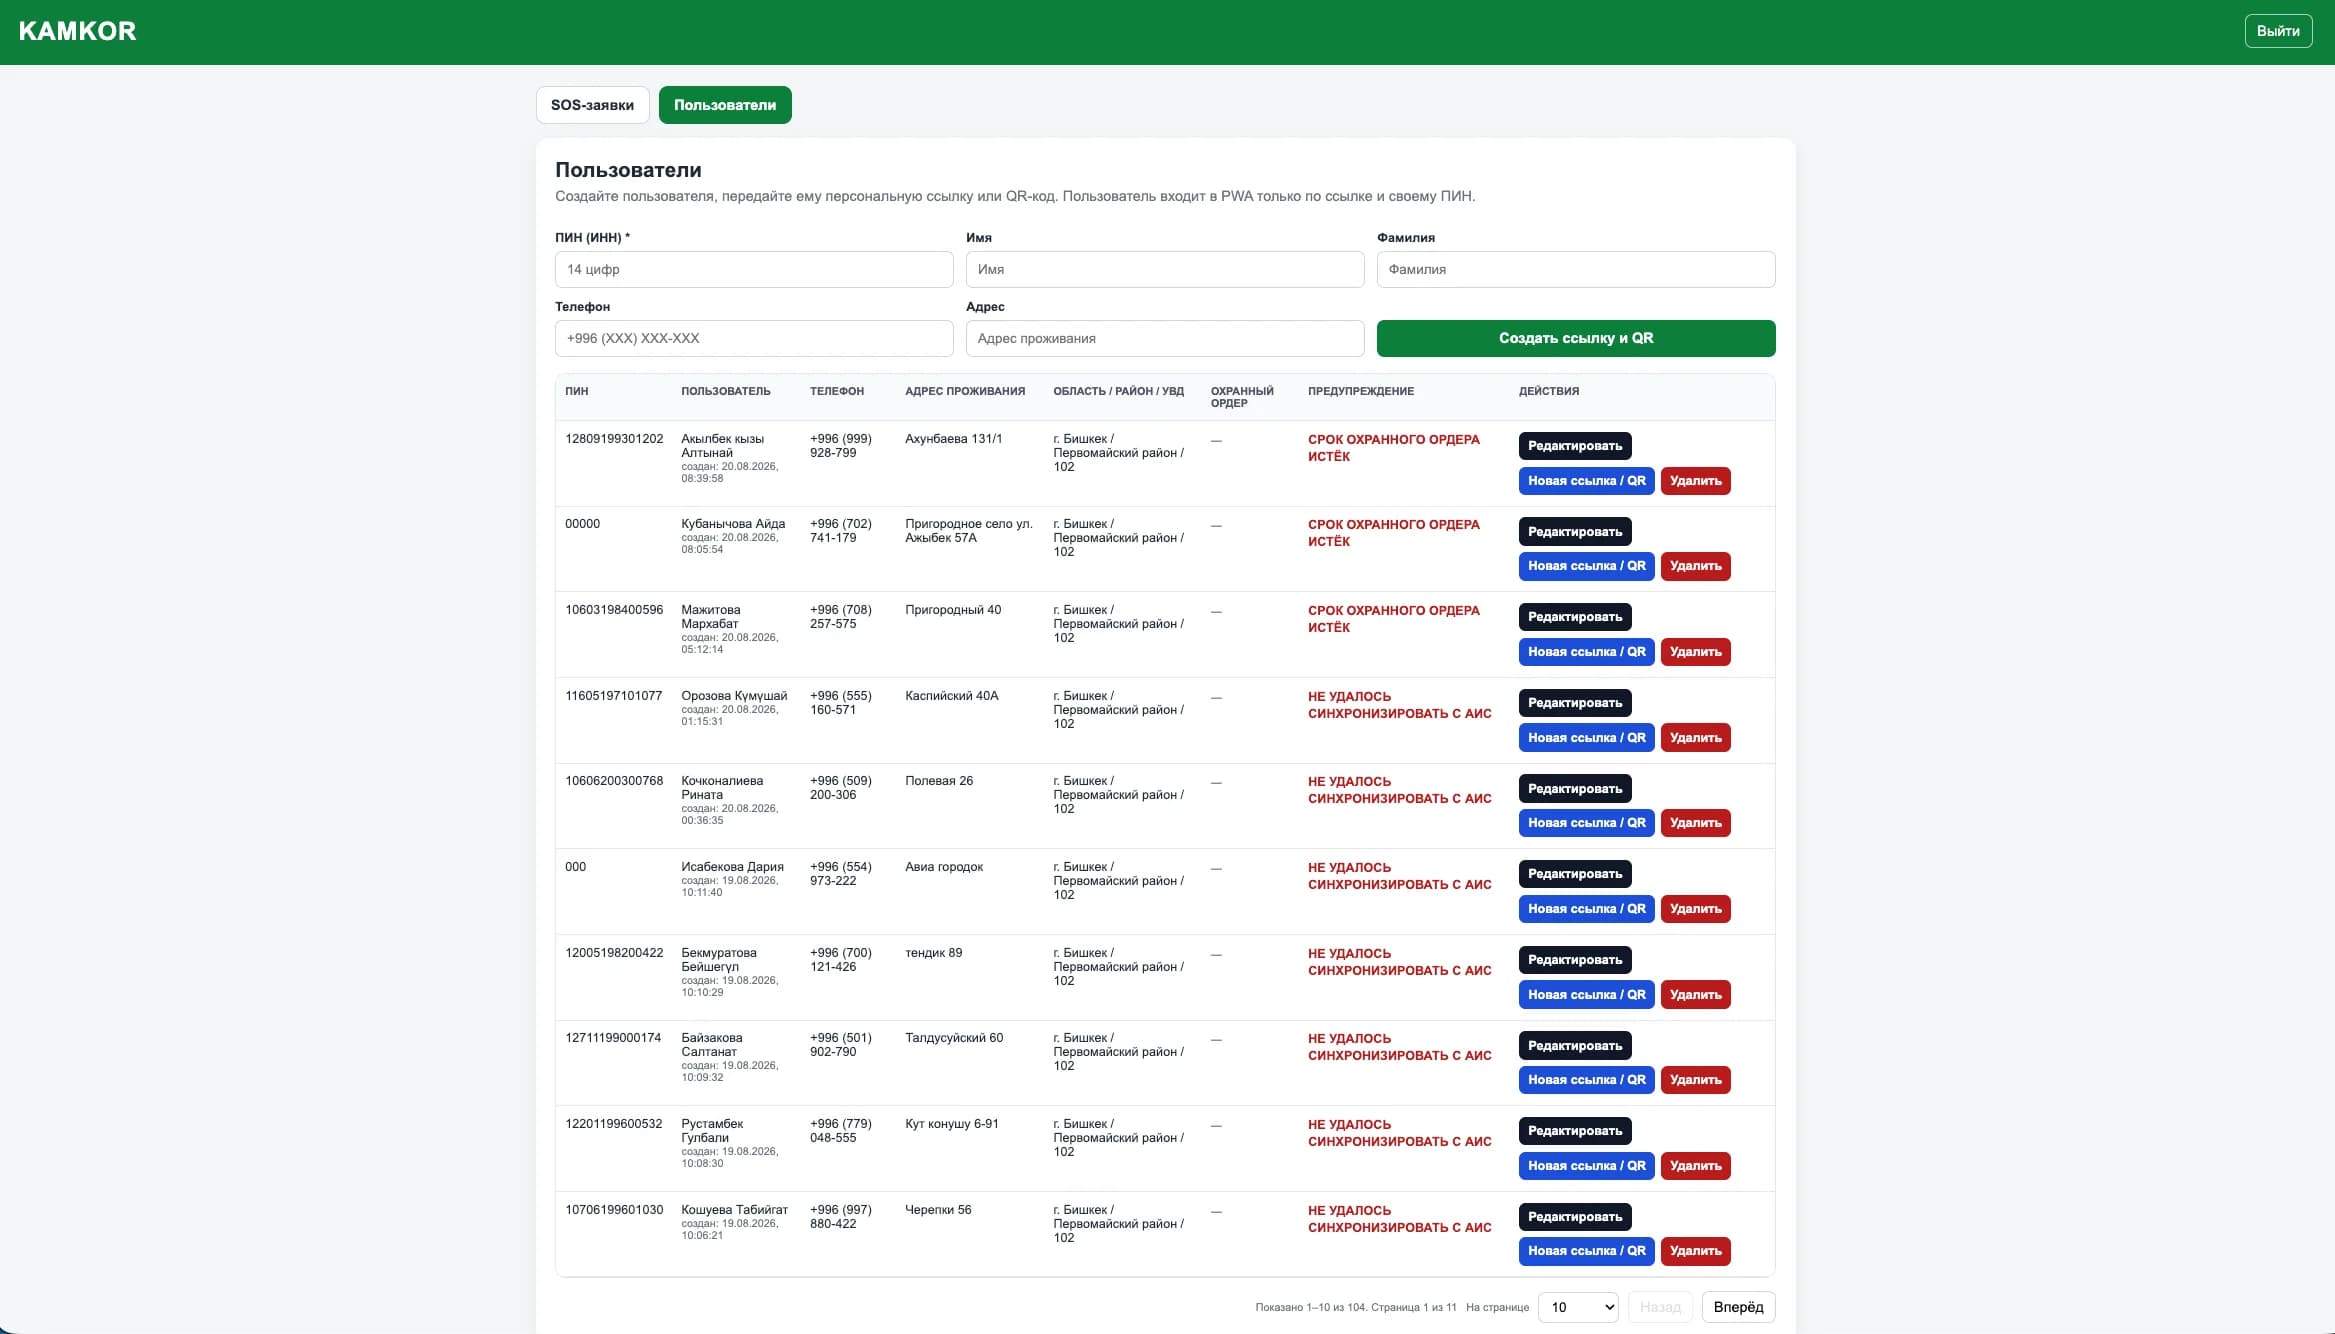Edit user Акылбек кызы Алтынай

pyautogui.click(x=1575, y=446)
